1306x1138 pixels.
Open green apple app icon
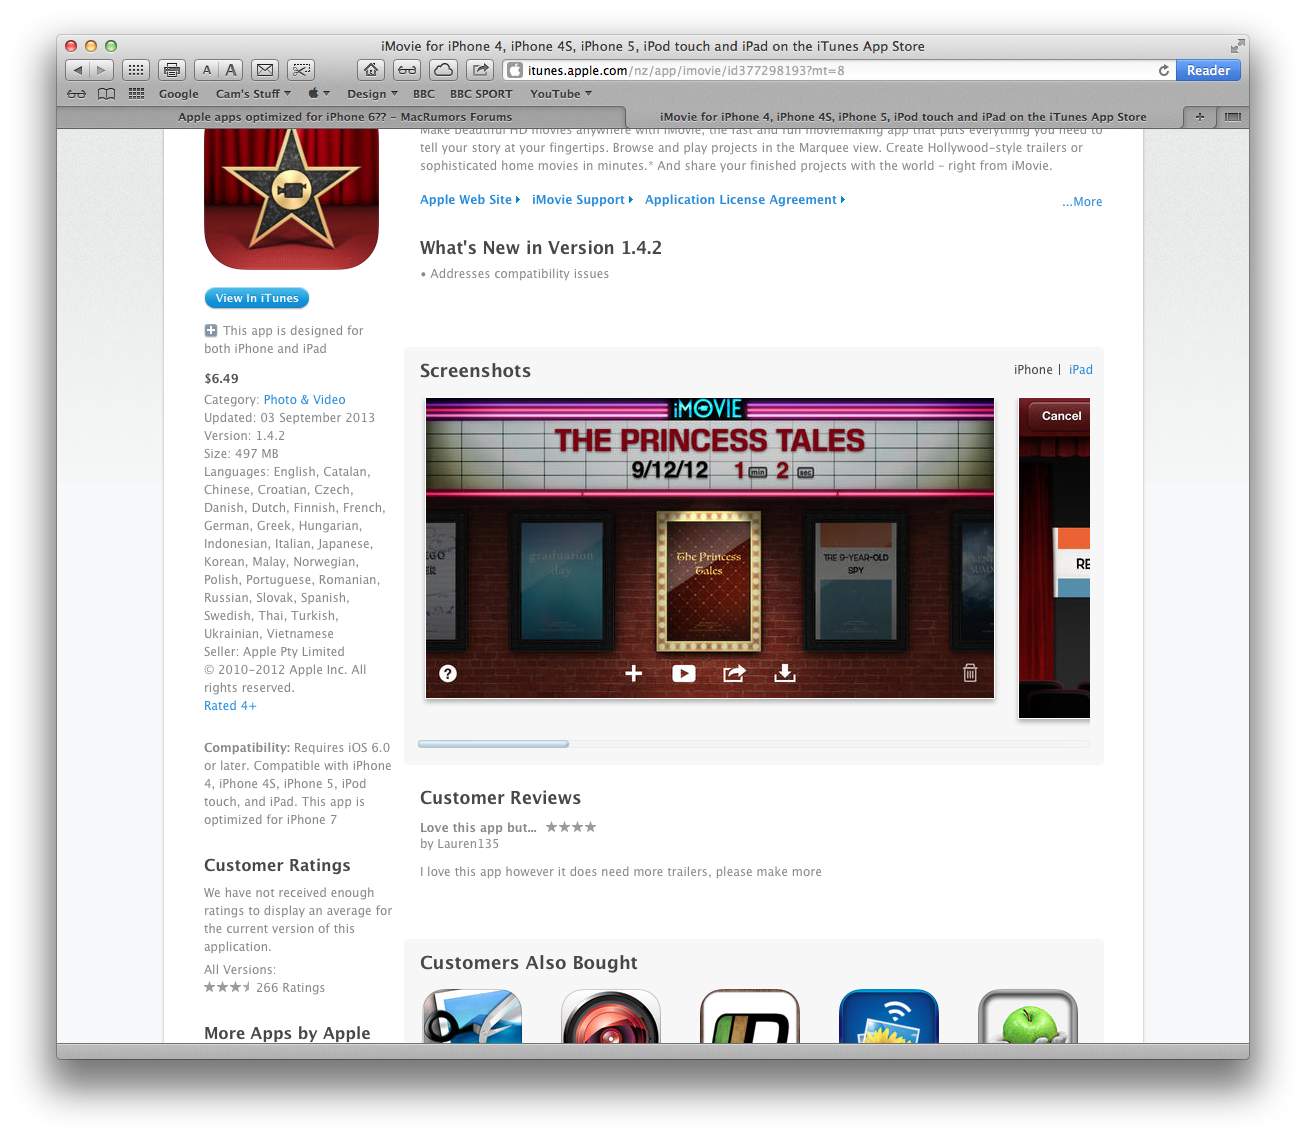point(1028,1017)
